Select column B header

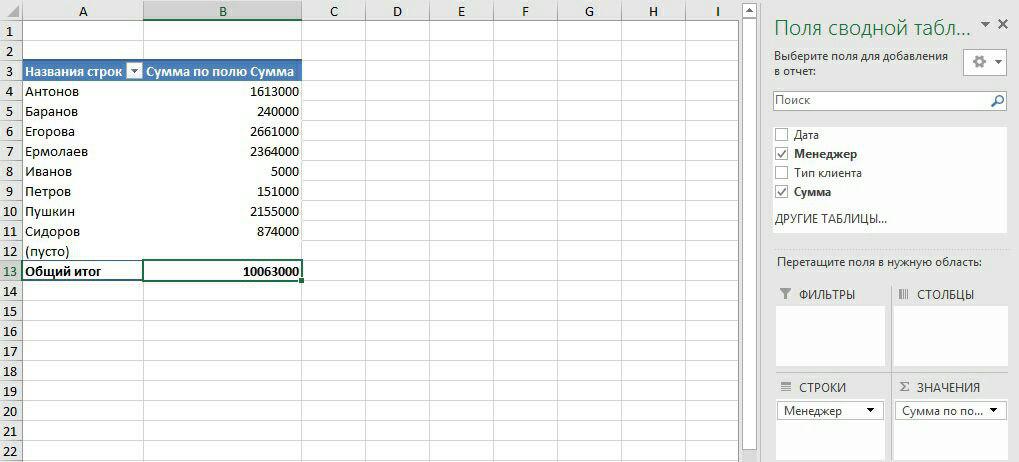222,10
